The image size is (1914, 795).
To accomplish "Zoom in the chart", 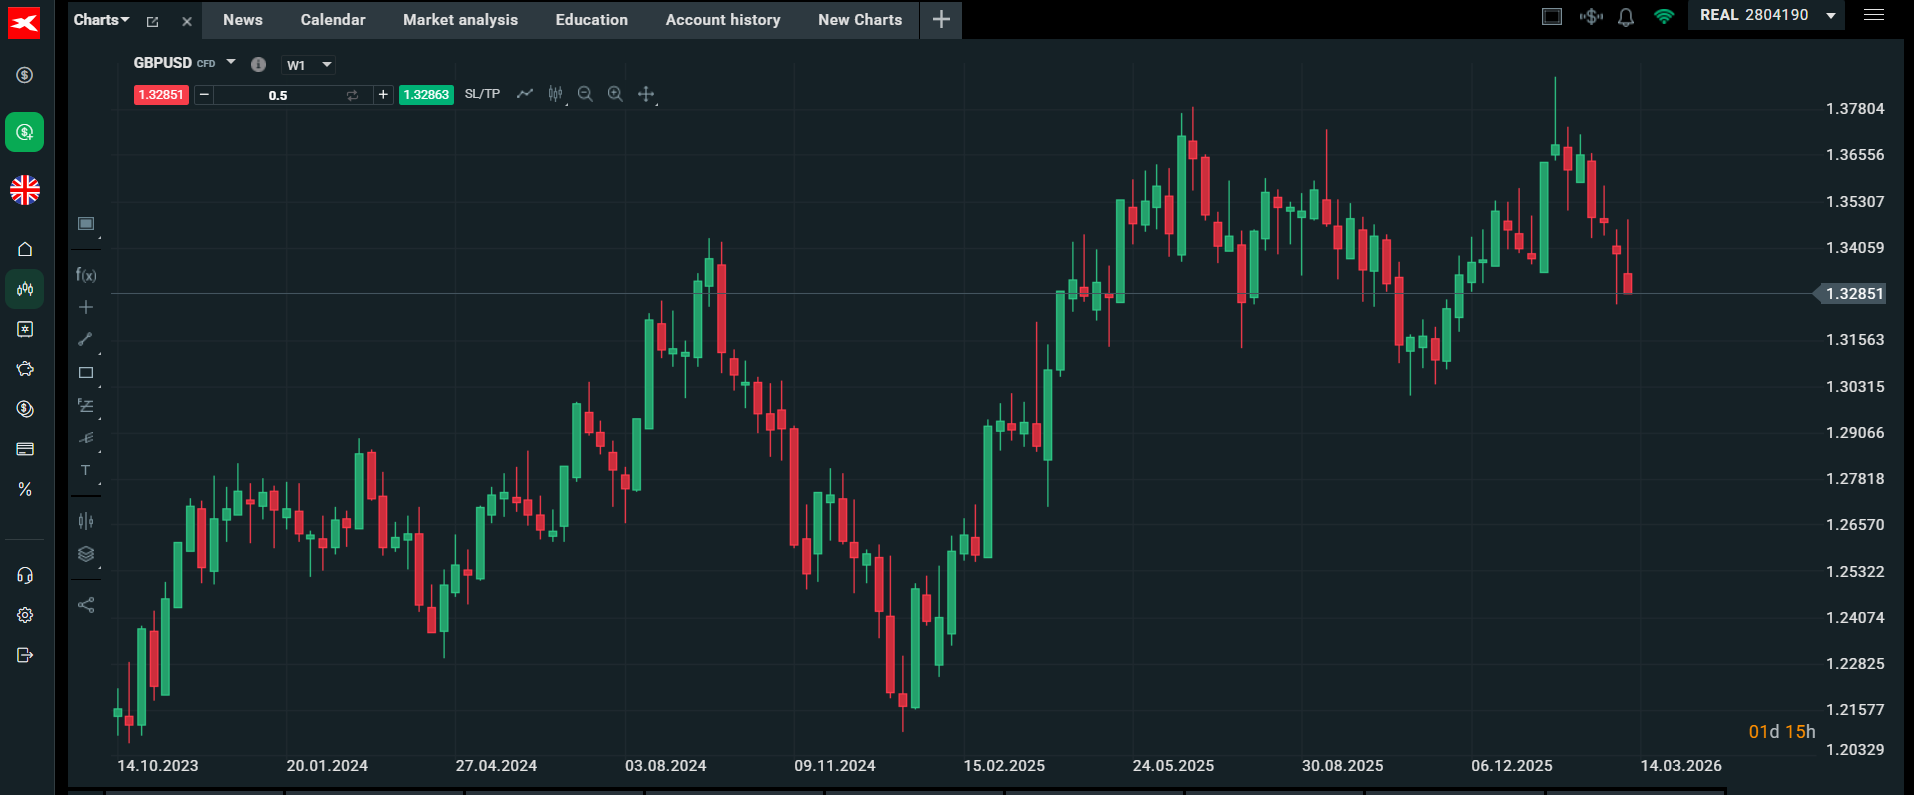I will pos(615,94).
